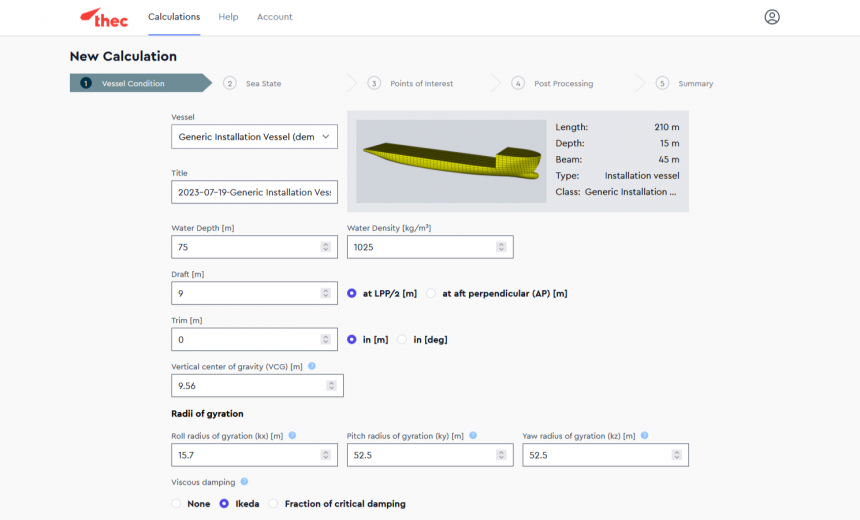Select draft at aft perpendicular (AP) option
The height and width of the screenshot is (520, 860).
click(432, 293)
